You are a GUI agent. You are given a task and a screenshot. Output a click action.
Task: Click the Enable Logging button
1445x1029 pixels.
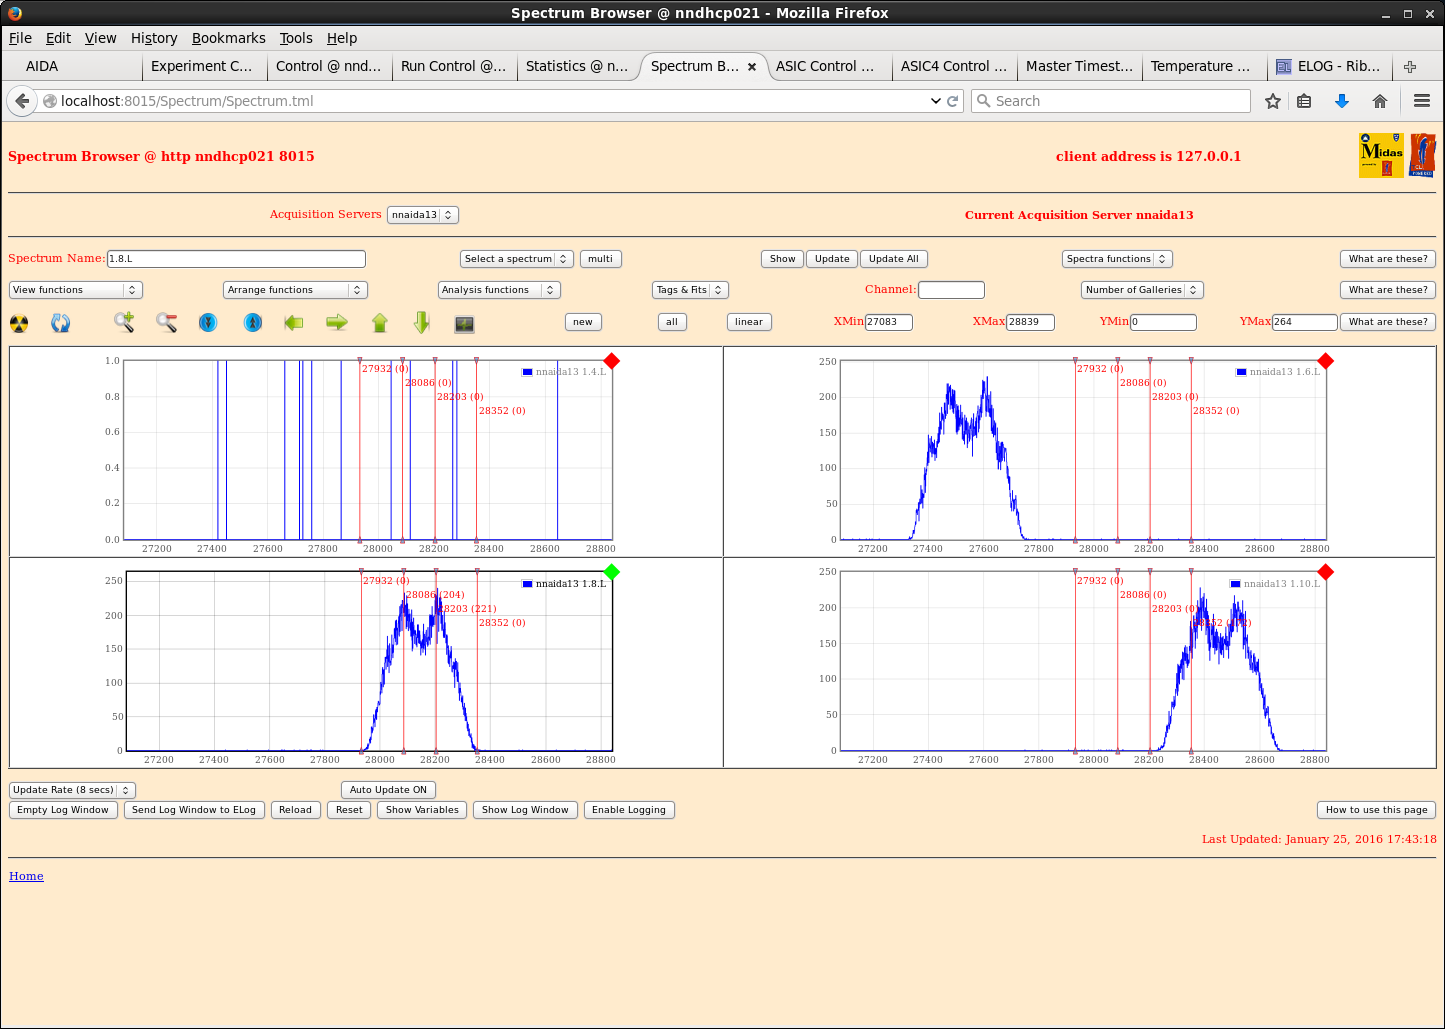click(628, 810)
